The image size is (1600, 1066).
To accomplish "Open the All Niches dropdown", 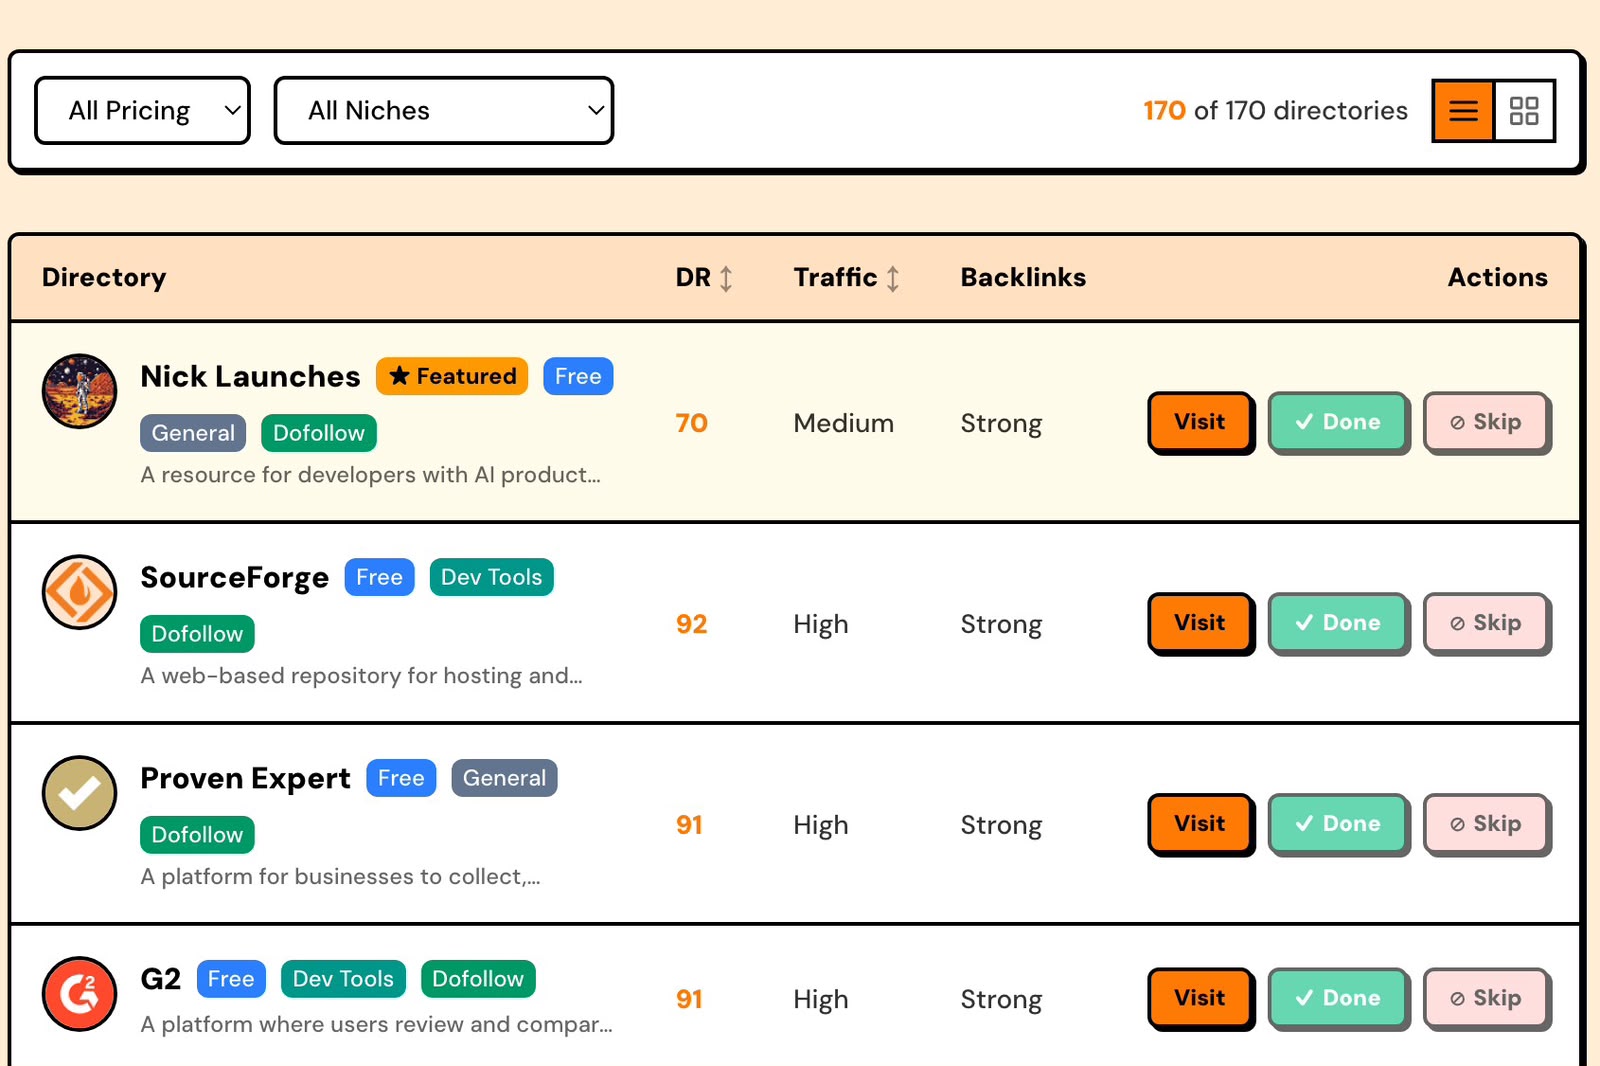I will (x=444, y=110).
